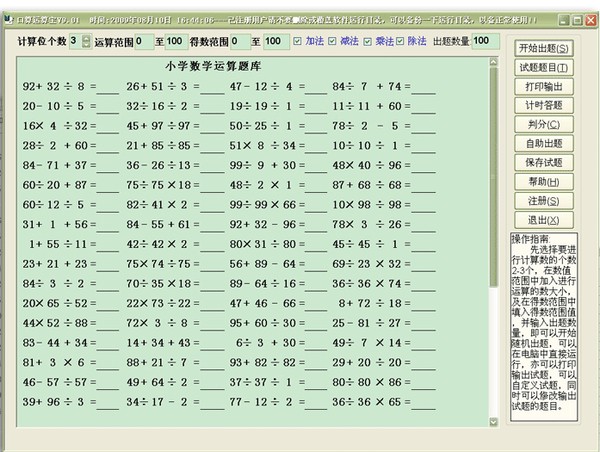Click the 运算范围 maximum value field

pos(175,41)
